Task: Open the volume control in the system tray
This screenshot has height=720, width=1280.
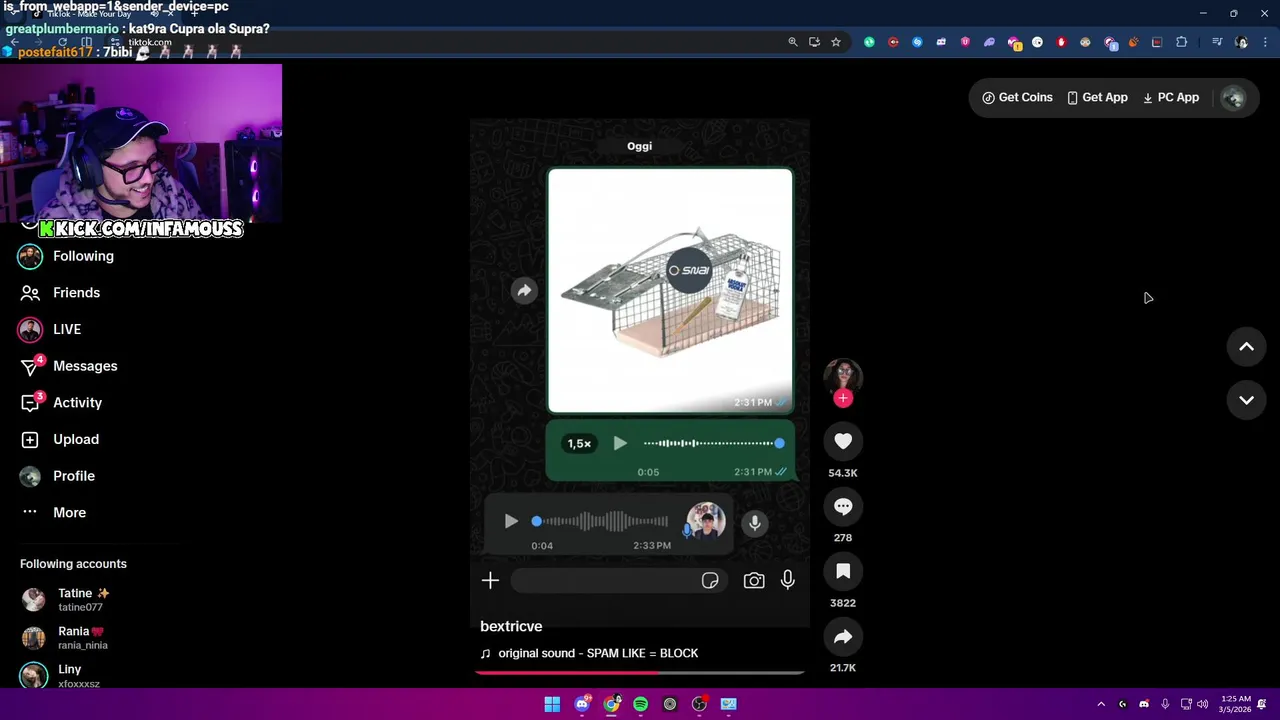Action: [1202, 704]
